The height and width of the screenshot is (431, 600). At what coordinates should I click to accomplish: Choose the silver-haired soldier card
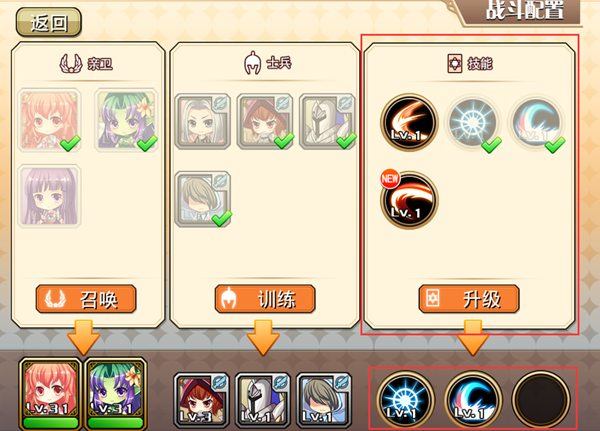(x=202, y=121)
